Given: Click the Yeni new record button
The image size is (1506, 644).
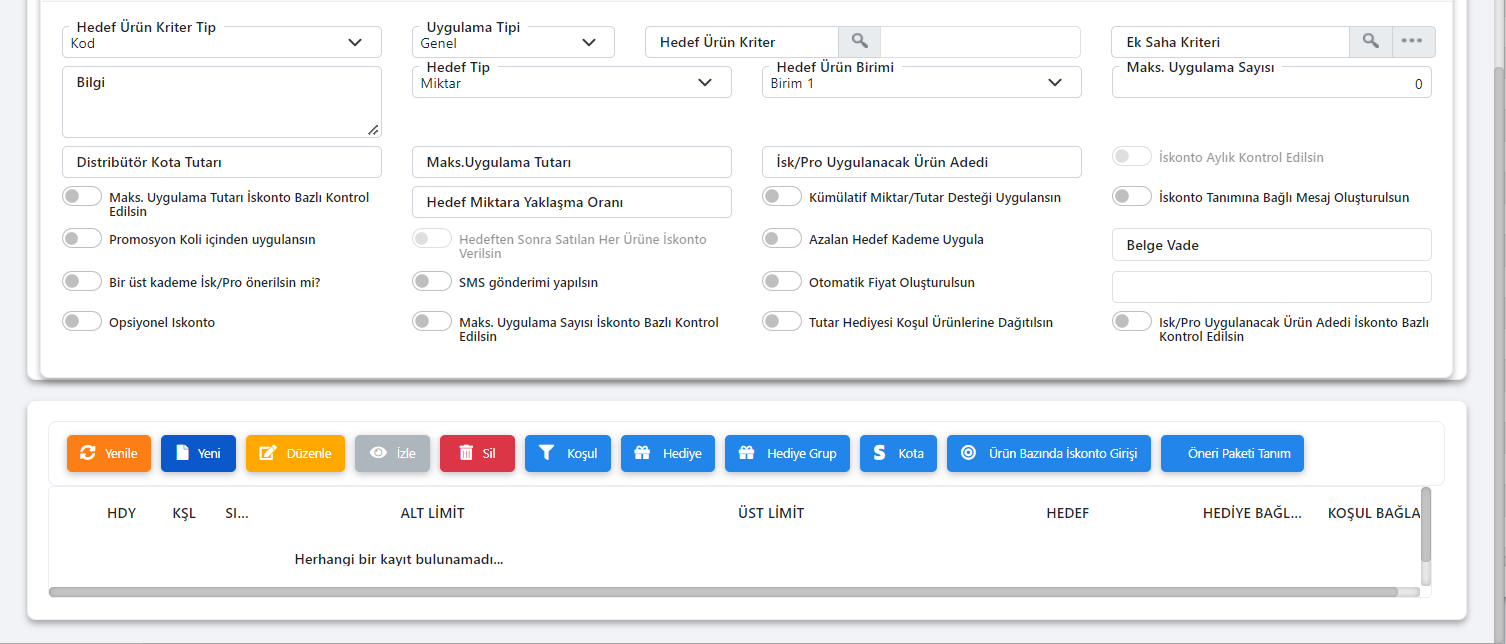Looking at the screenshot, I should [198, 453].
